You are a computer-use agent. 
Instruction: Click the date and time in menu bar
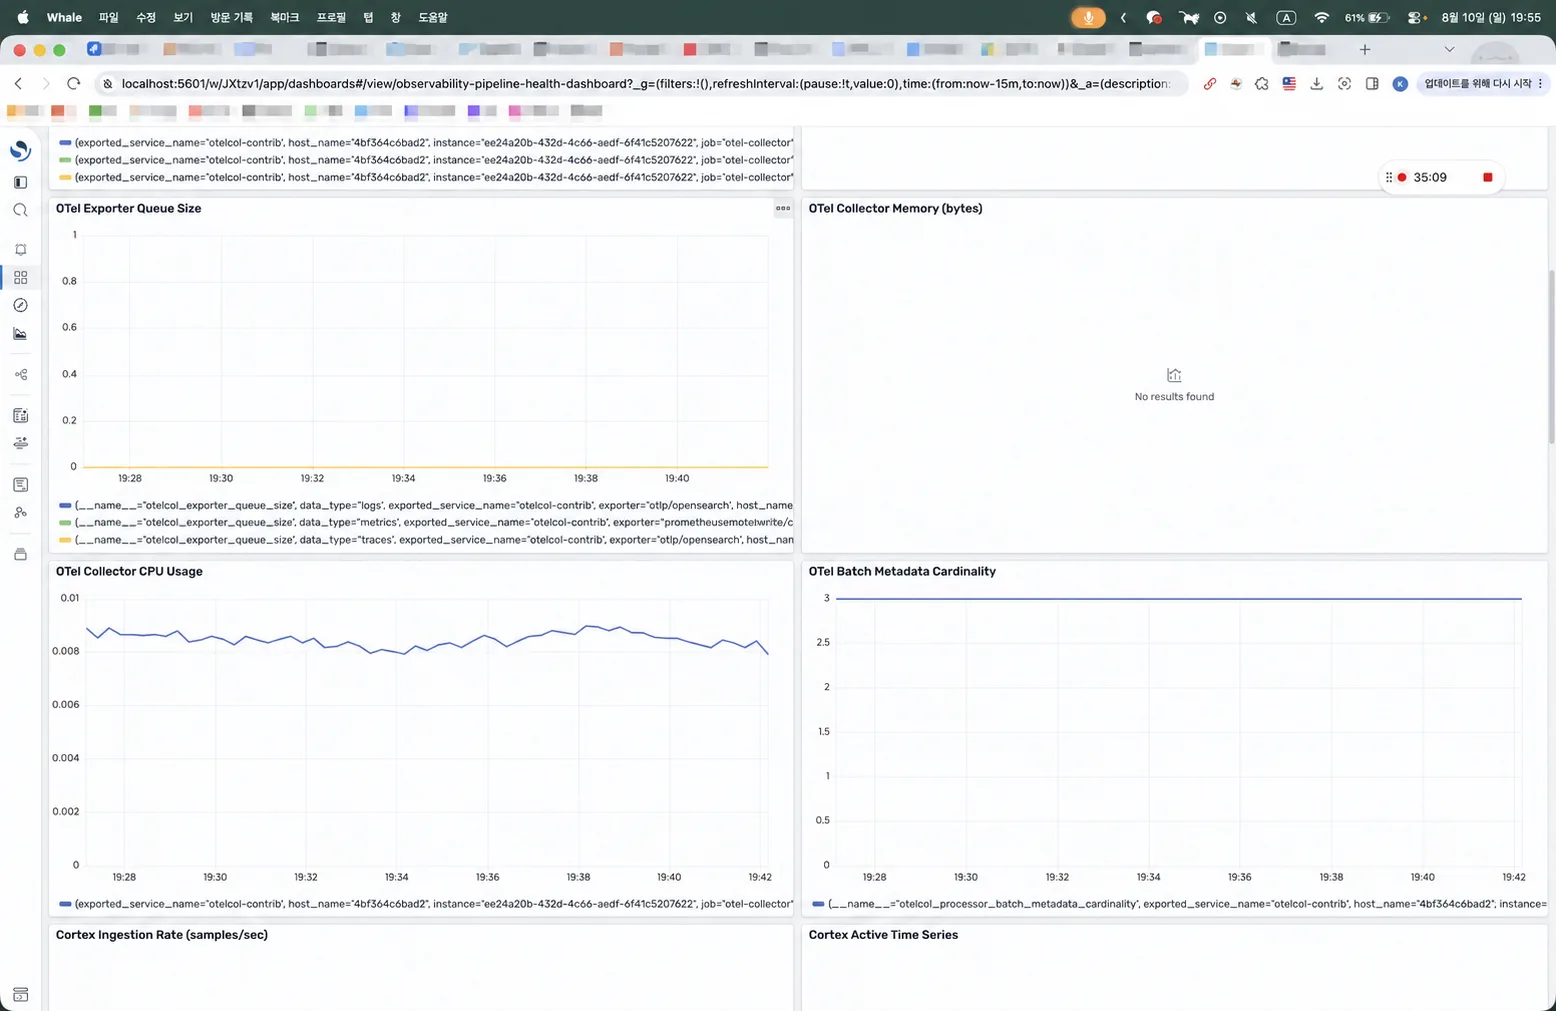click(1491, 17)
